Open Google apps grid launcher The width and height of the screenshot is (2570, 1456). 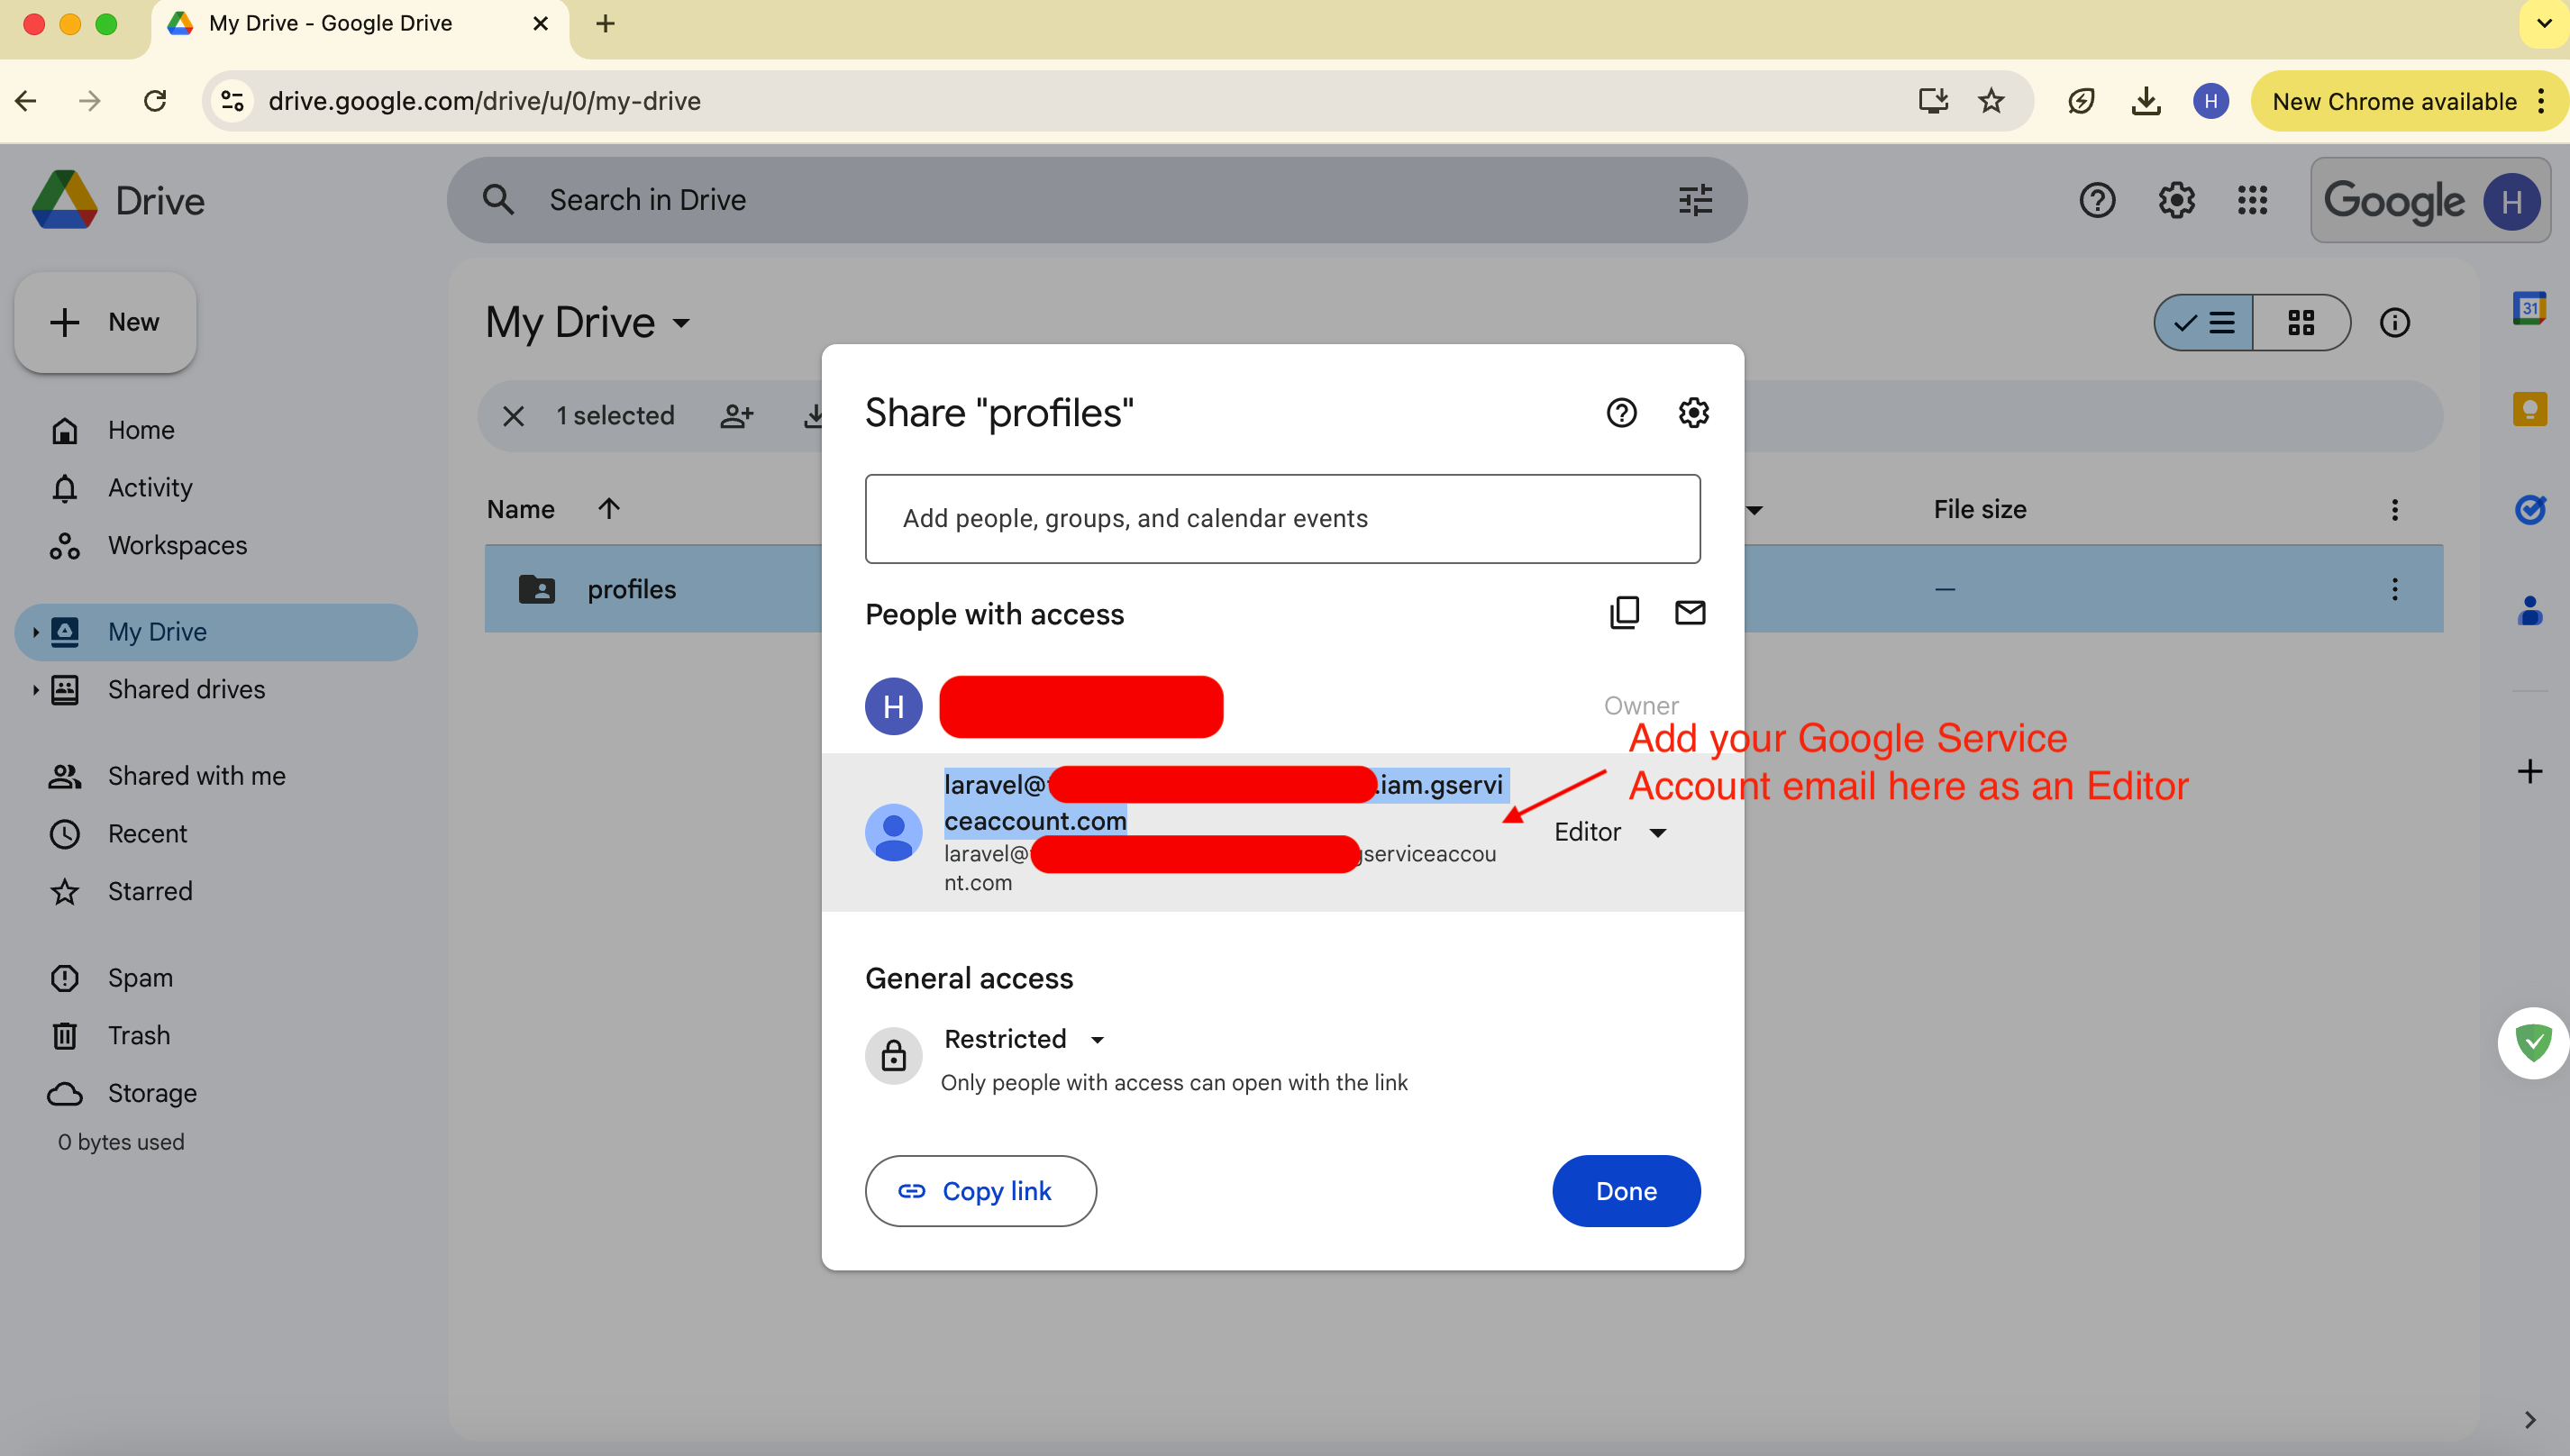click(x=2252, y=200)
